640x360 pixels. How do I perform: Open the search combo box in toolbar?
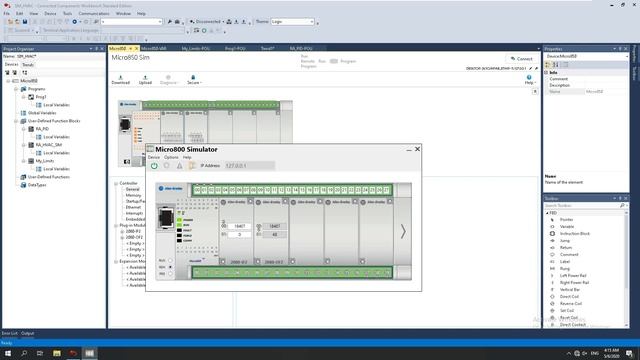point(131,22)
